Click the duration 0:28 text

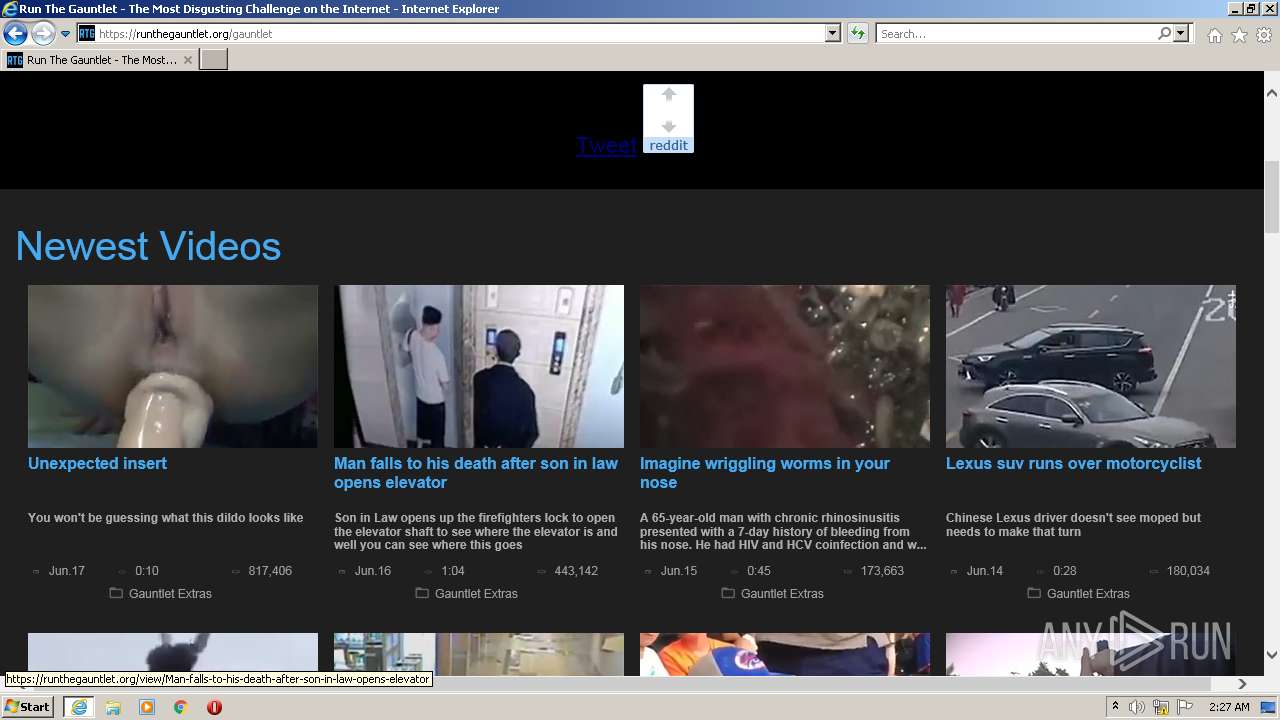click(x=1065, y=571)
